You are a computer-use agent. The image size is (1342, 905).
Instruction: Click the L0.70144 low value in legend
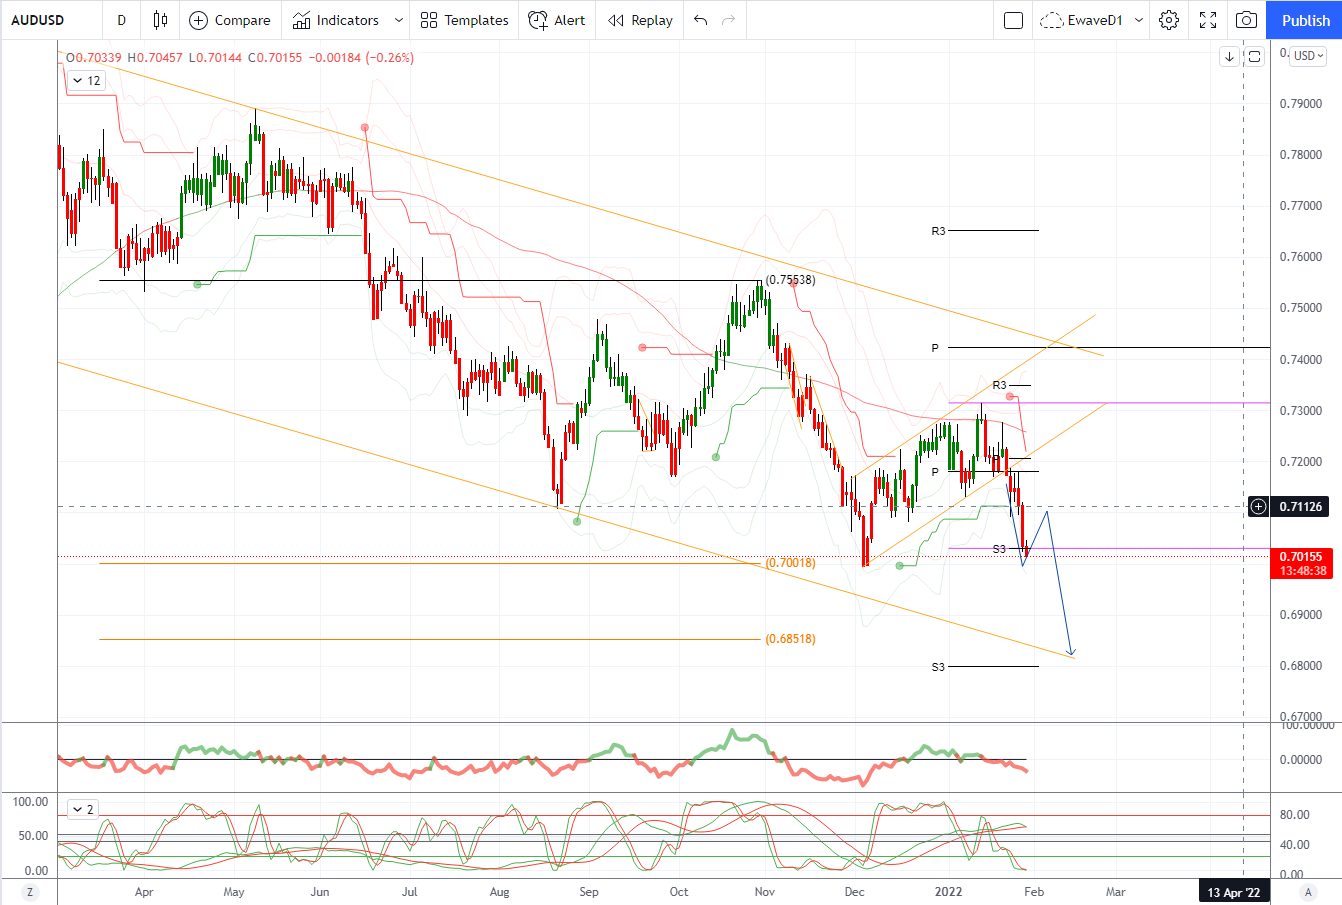click(215, 58)
